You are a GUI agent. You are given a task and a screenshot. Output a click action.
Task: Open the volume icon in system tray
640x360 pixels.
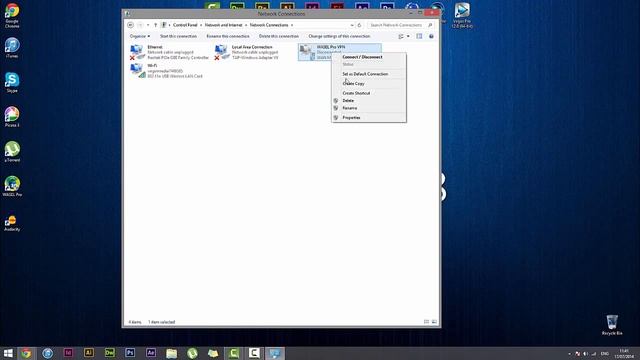point(586,354)
